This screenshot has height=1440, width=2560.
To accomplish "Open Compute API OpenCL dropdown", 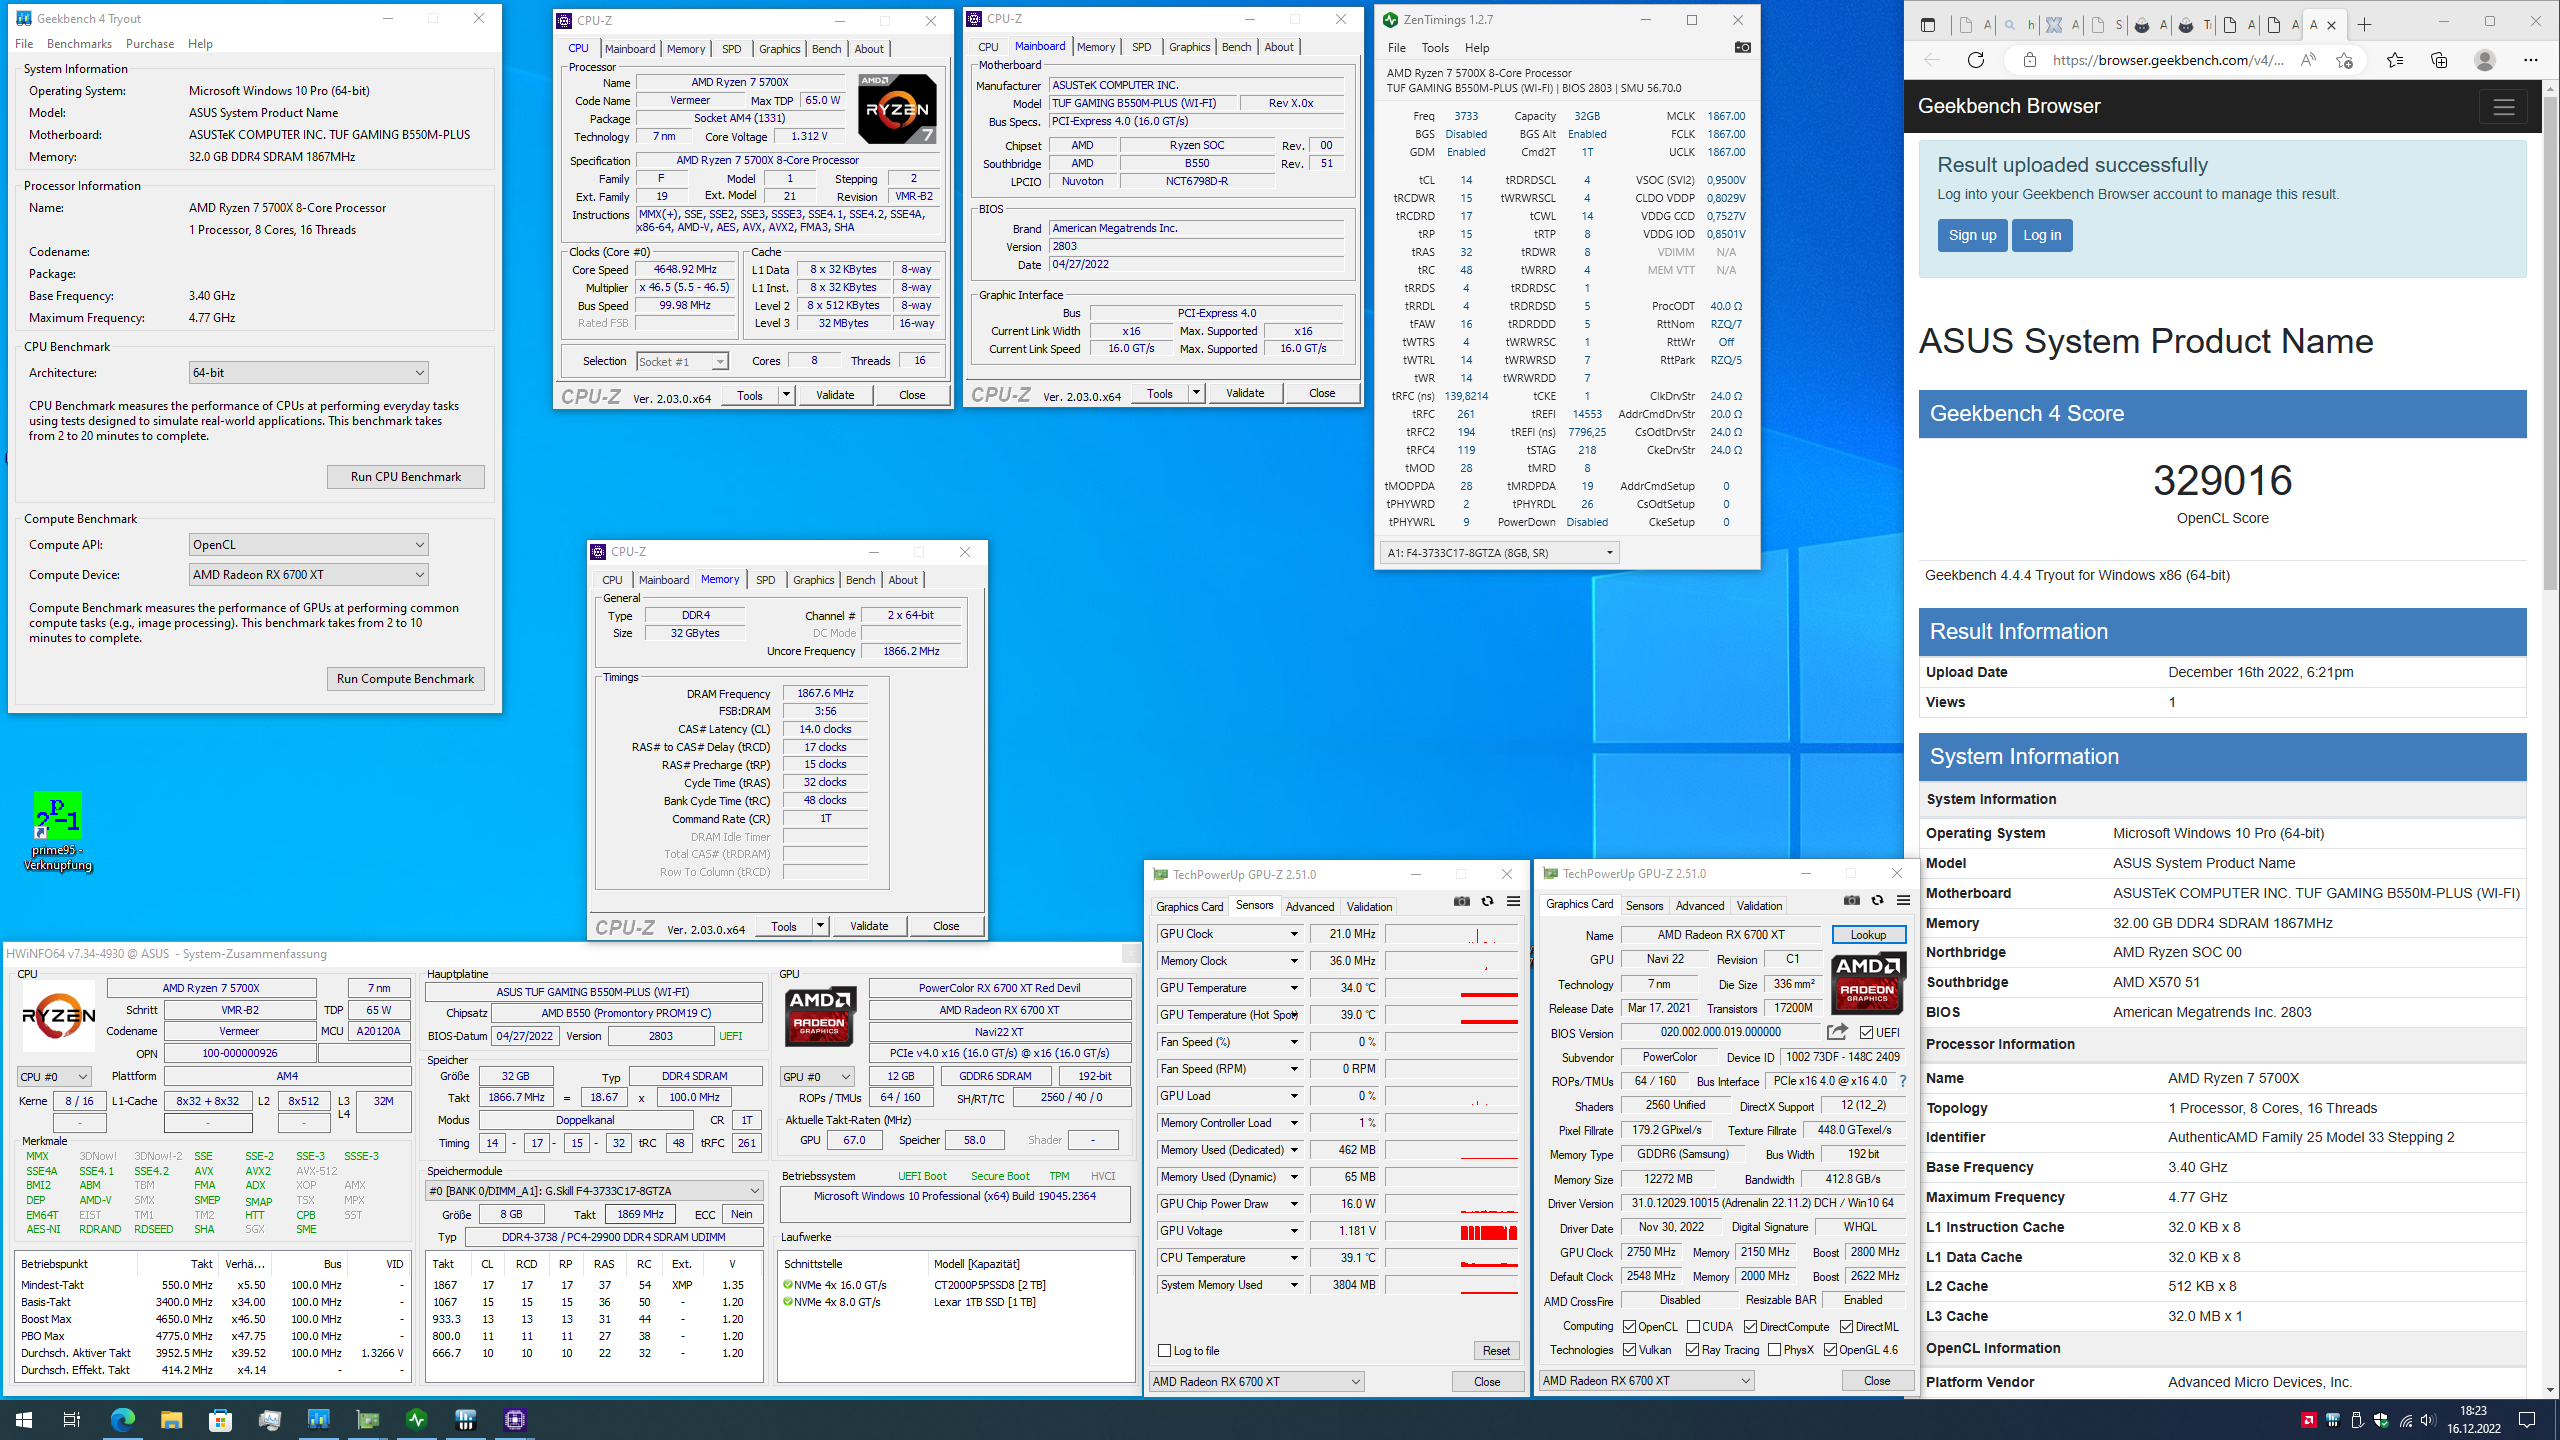I will [308, 544].
